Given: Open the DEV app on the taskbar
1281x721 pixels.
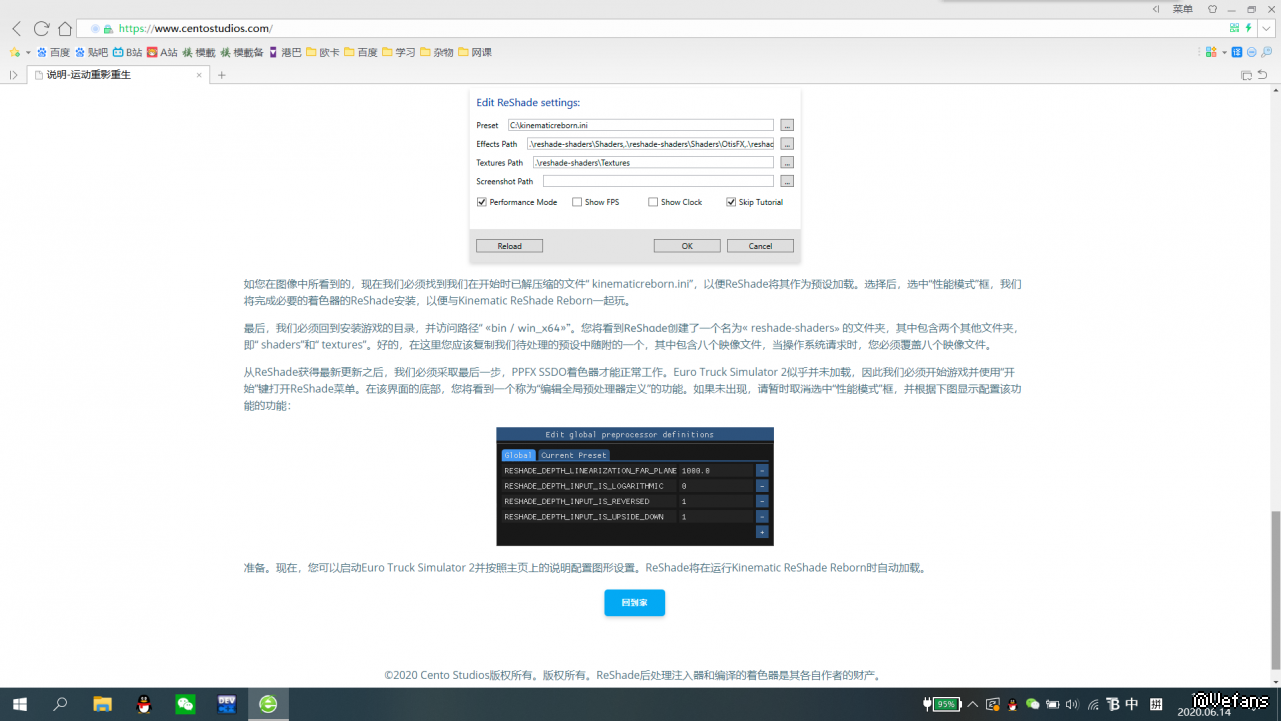Looking at the screenshot, I should click(226, 704).
